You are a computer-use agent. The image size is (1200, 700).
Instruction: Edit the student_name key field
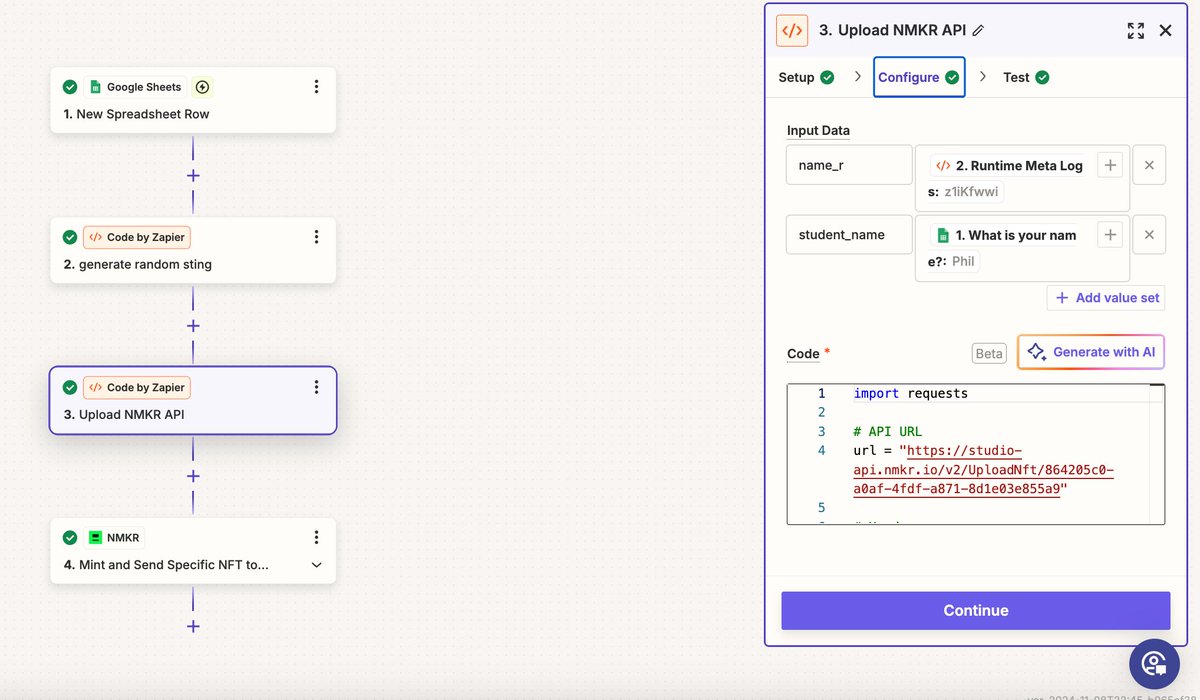(849, 235)
